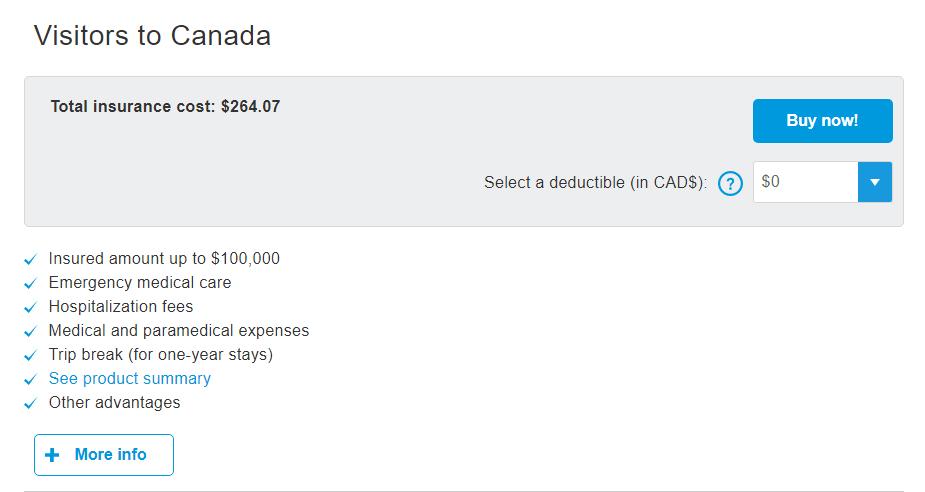Open the See product summary link
The width and height of the screenshot is (925, 492).
[130, 379]
